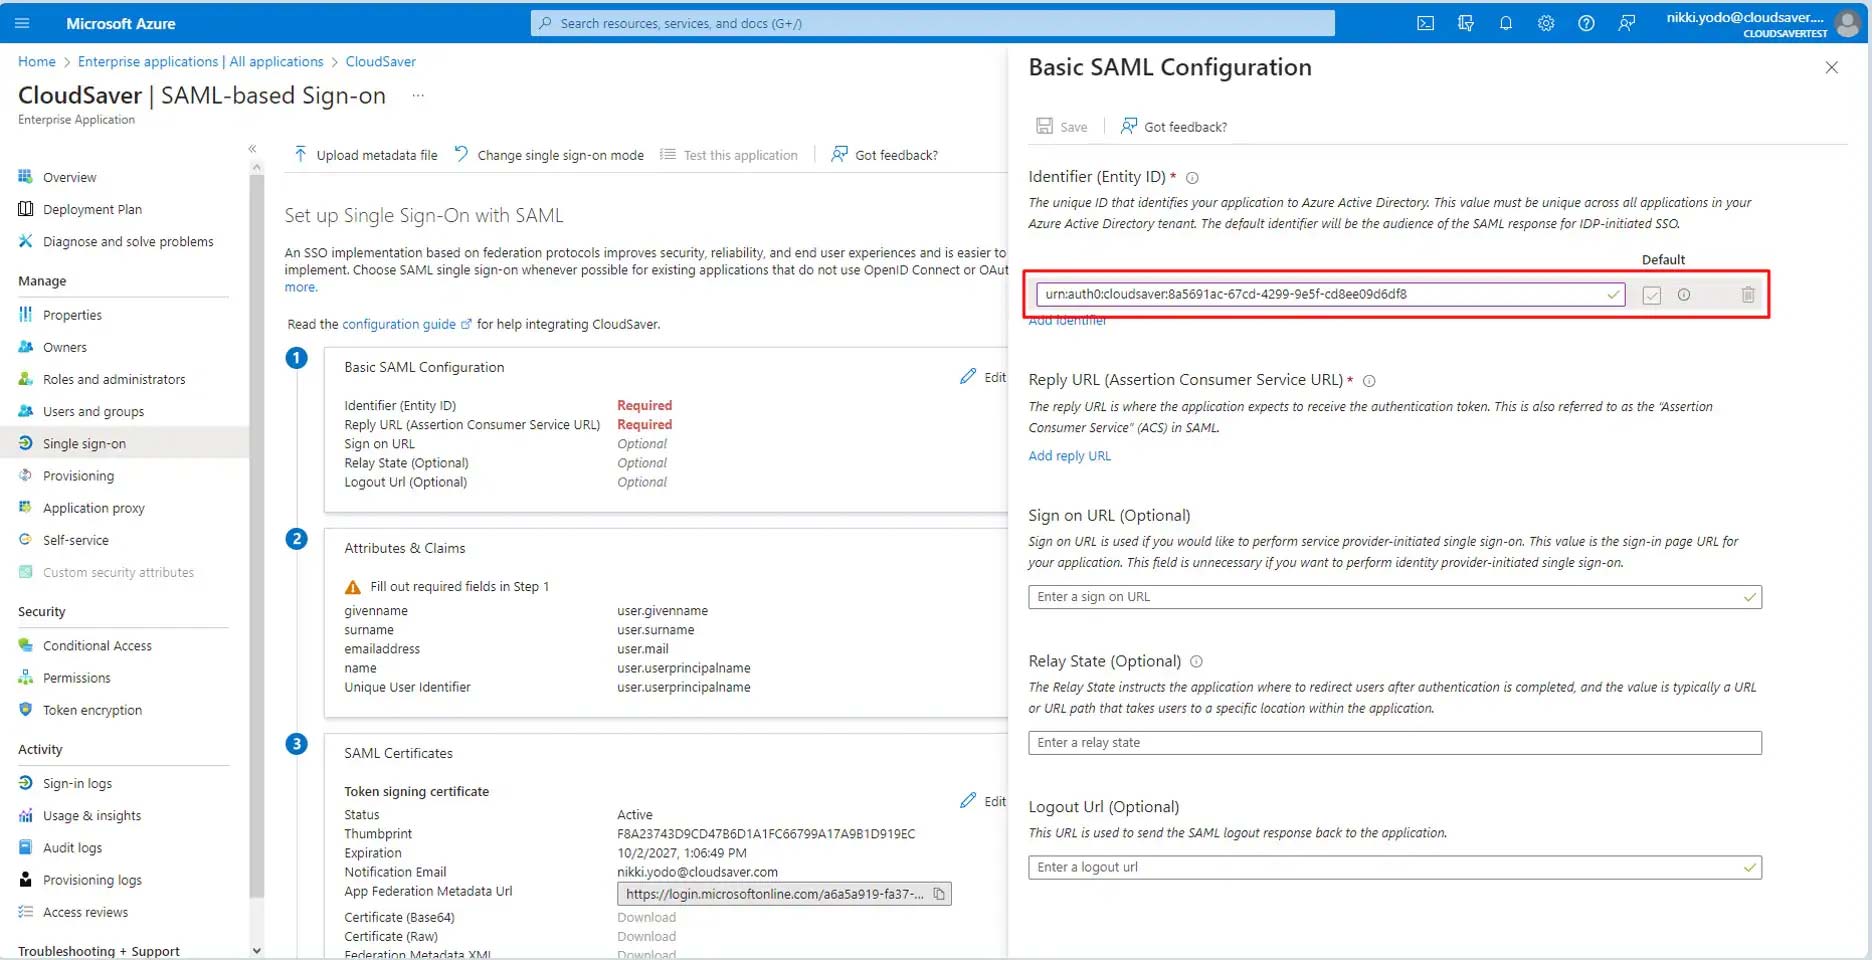Delete the identifier with the trash icon
Image resolution: width=1872 pixels, height=960 pixels.
tap(1747, 295)
